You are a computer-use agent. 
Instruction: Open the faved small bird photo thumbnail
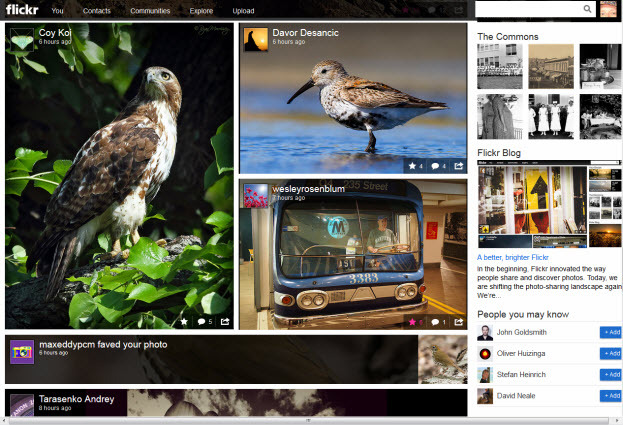click(443, 359)
